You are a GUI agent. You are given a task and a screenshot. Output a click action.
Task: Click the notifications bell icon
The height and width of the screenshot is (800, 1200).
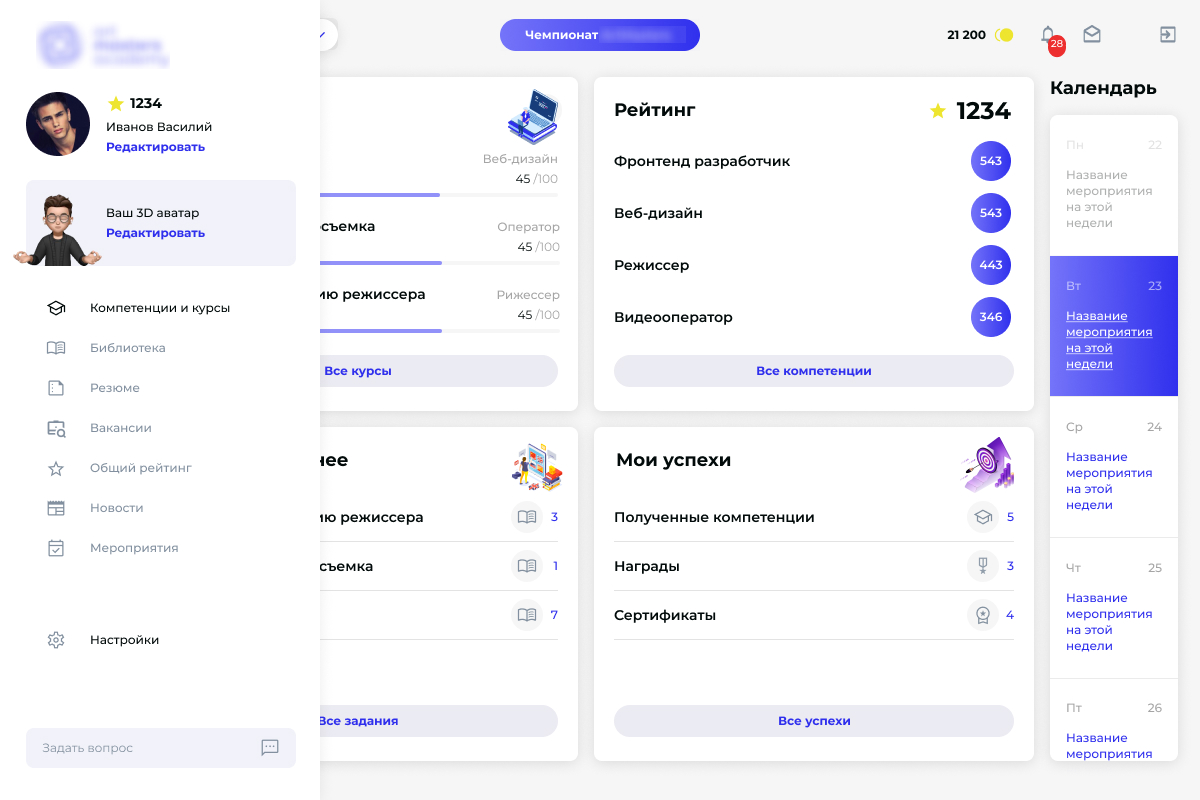[x=1048, y=35]
